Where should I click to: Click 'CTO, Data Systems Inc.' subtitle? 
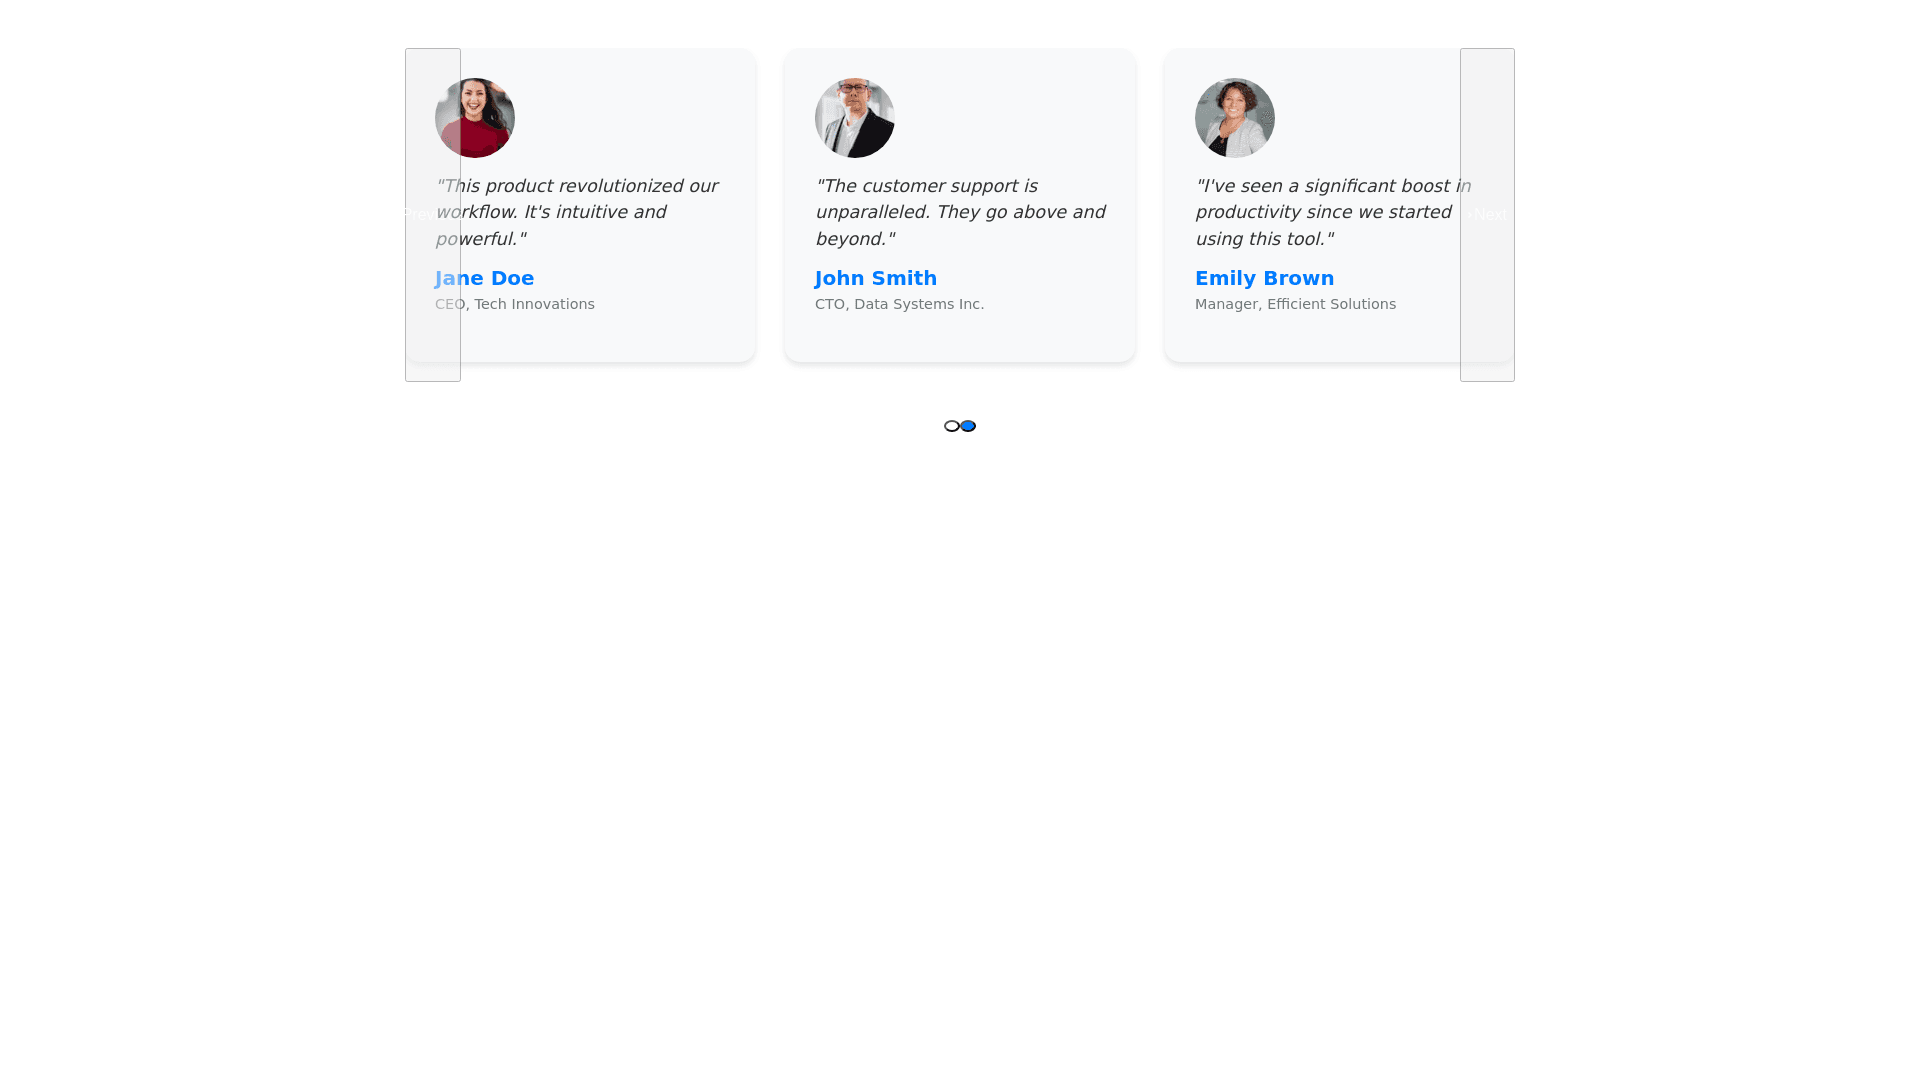pyautogui.click(x=899, y=304)
